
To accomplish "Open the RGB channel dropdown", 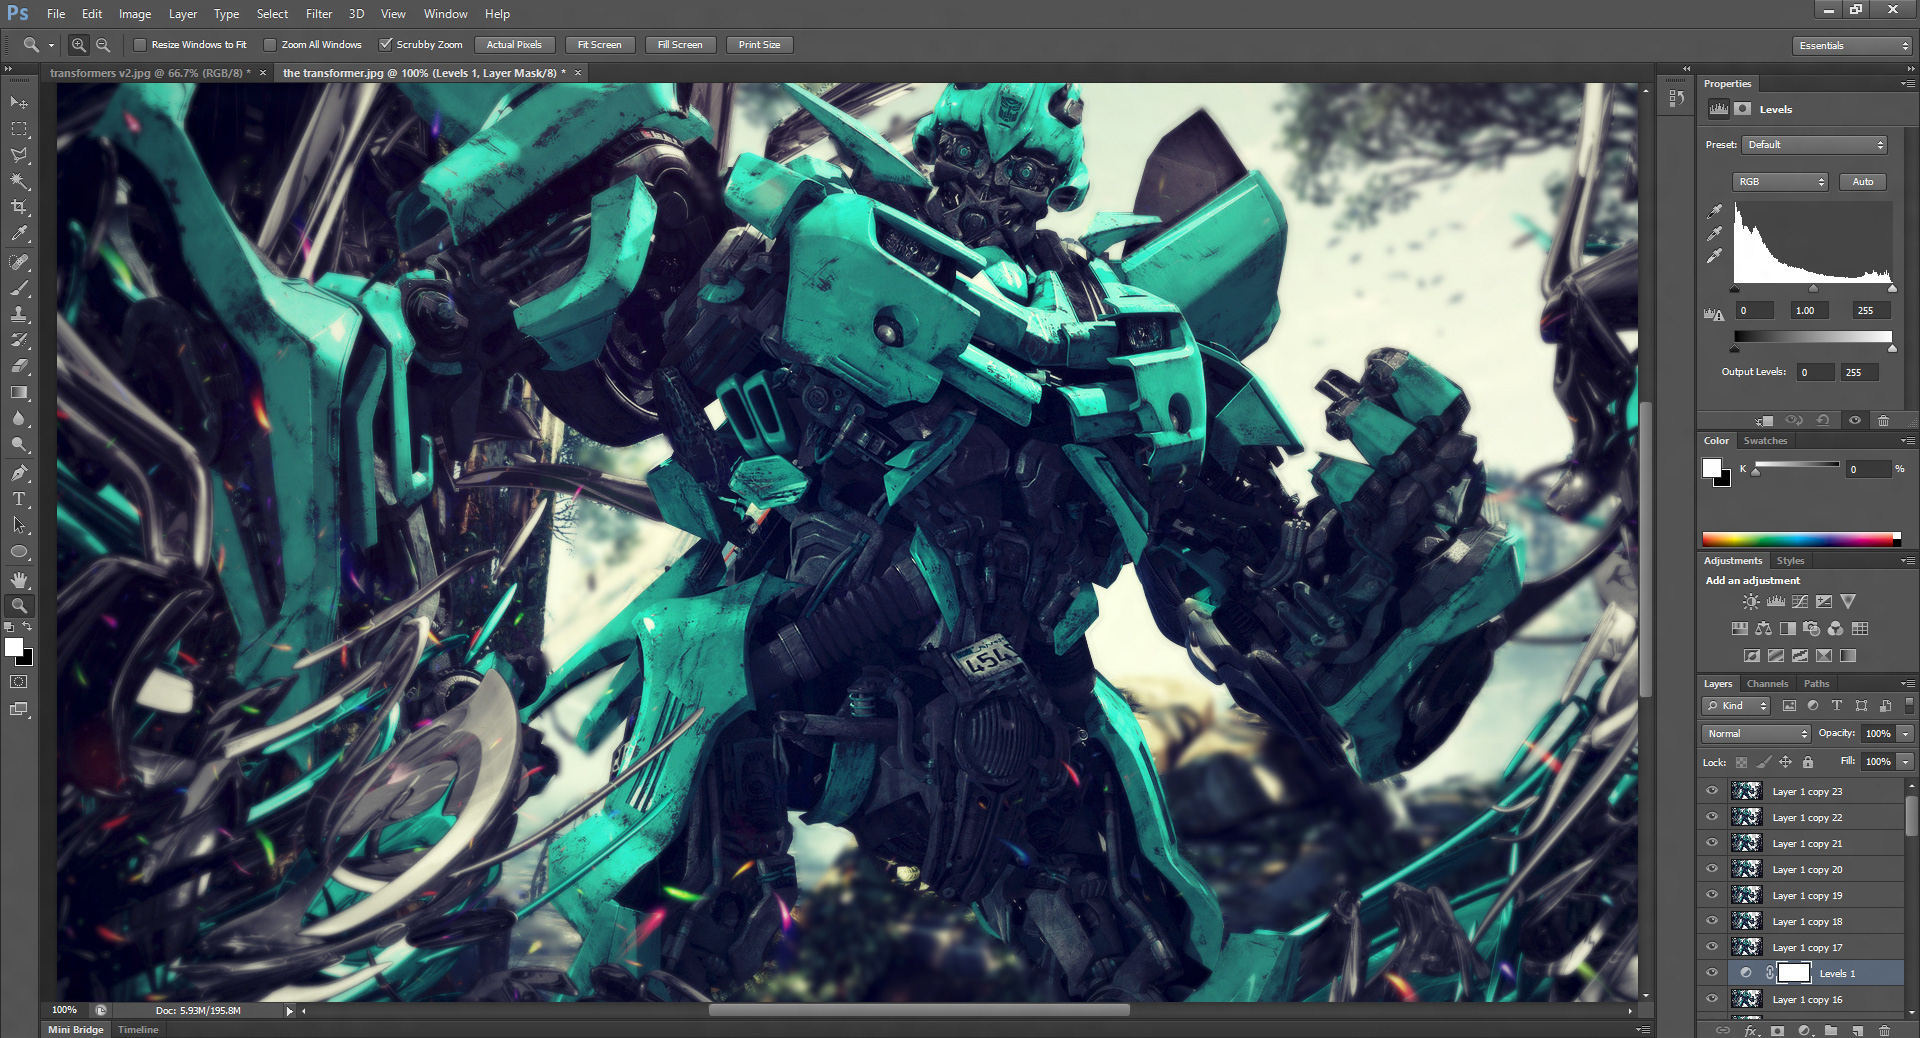I will coord(1780,182).
